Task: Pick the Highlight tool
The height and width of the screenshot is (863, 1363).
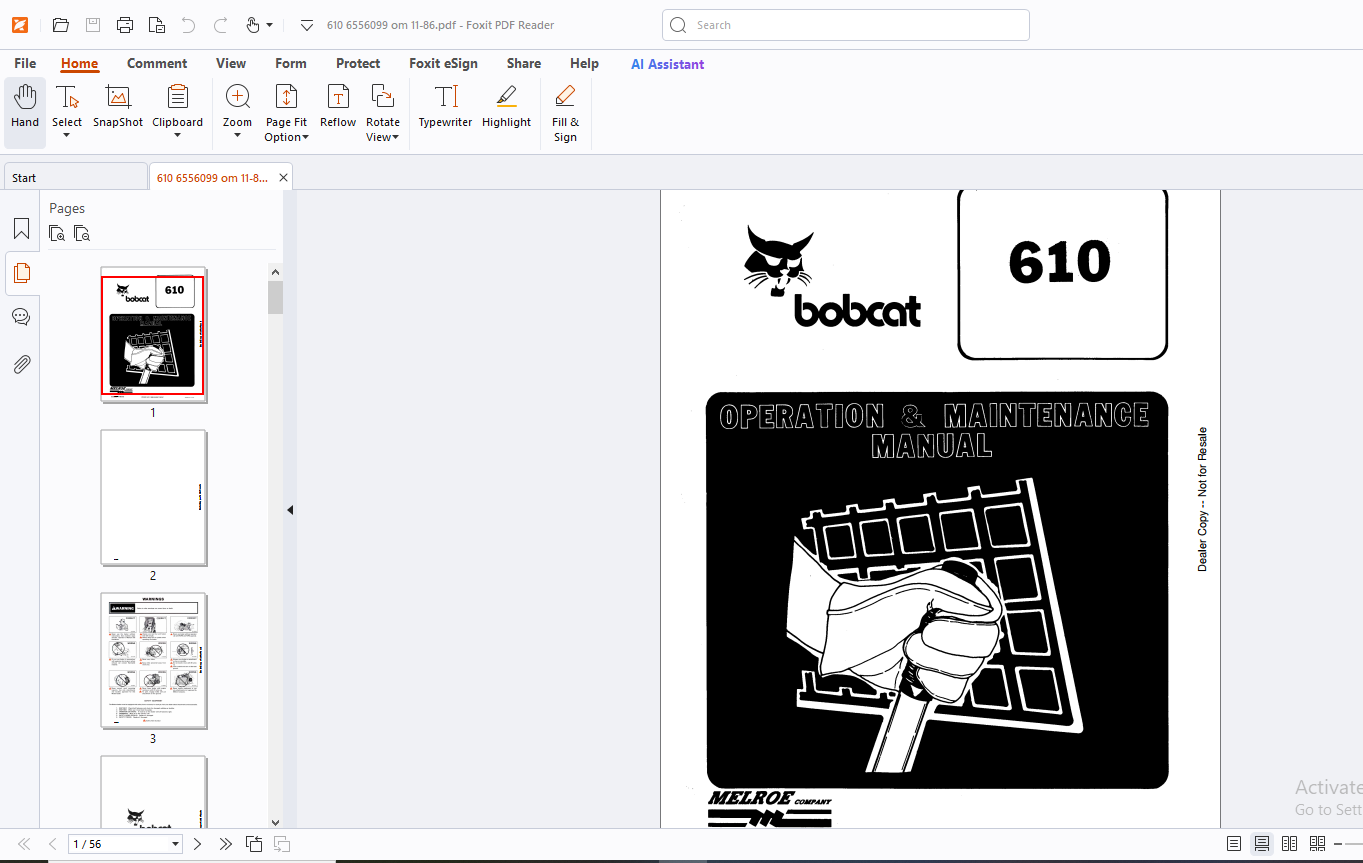Action: 506,106
